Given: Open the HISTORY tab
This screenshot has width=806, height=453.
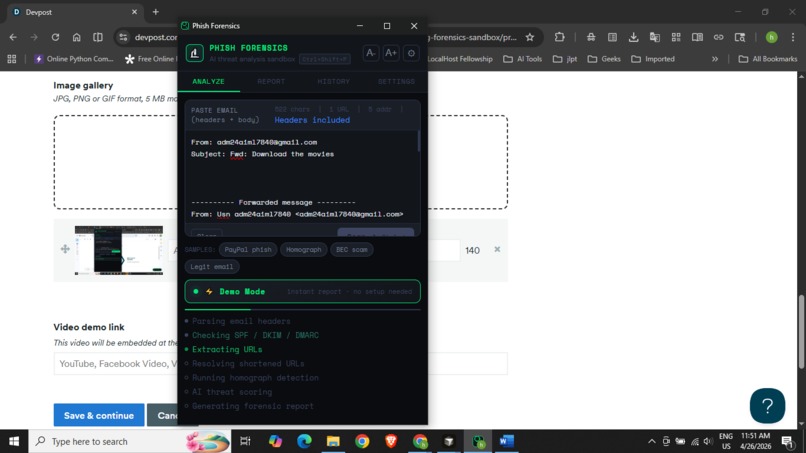Looking at the screenshot, I should 334,82.
